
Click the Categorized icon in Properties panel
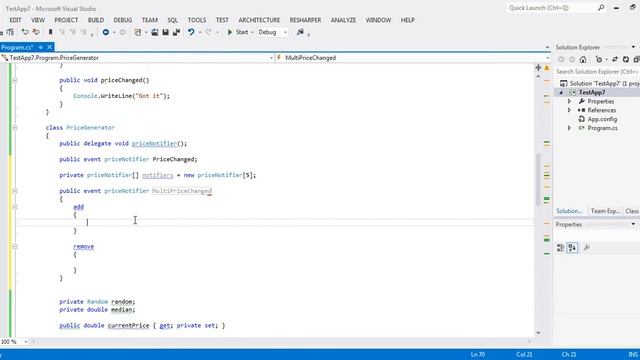click(x=560, y=248)
